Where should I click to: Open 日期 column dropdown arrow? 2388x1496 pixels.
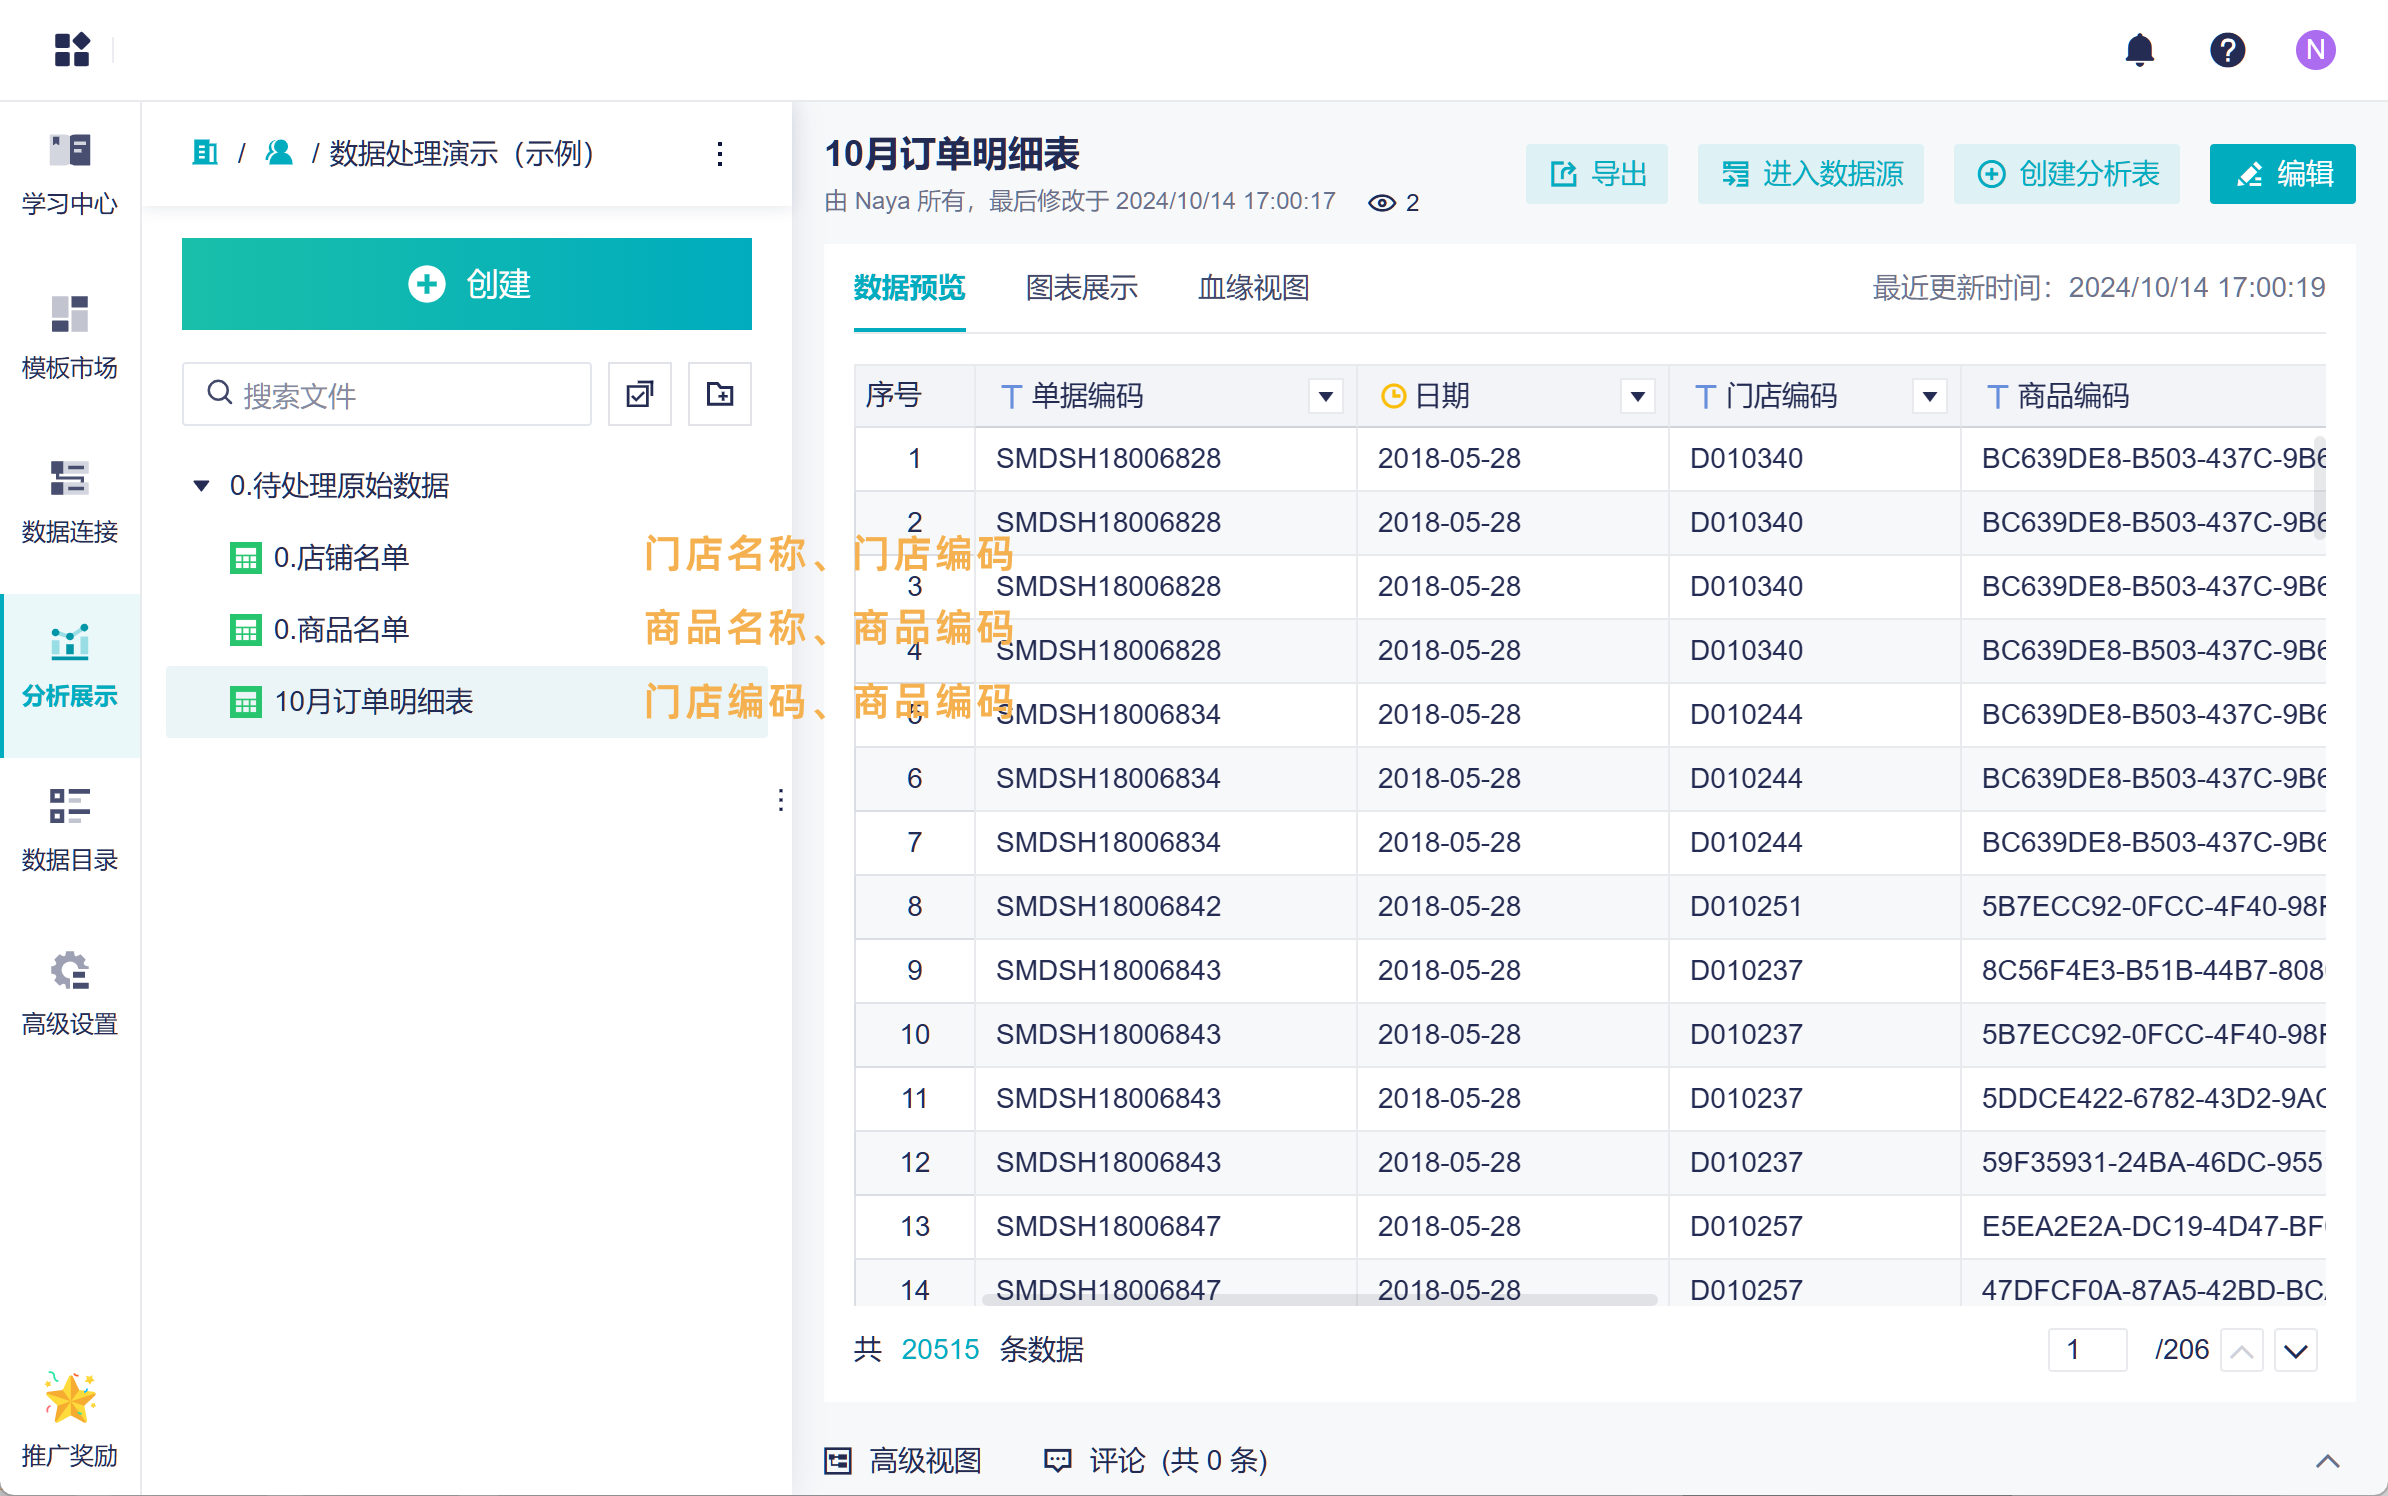point(1637,397)
